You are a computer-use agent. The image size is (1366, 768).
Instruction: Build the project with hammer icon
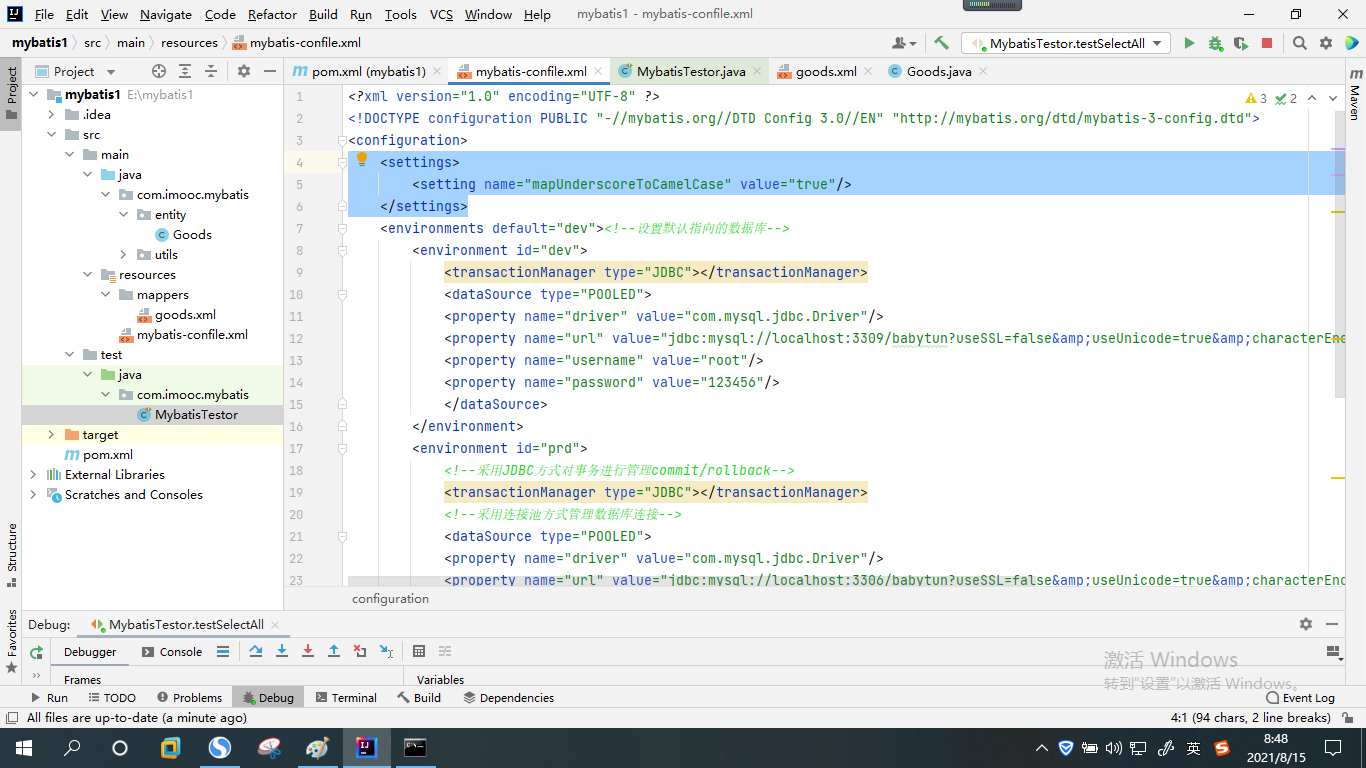[x=941, y=43]
